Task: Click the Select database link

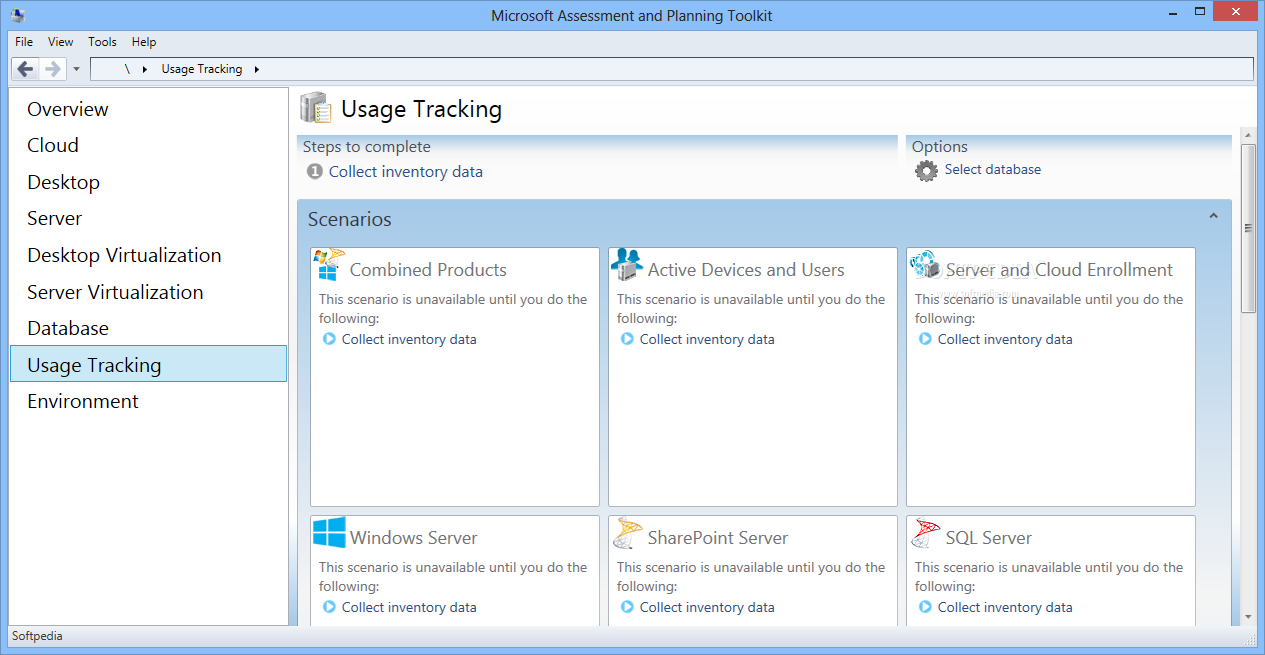Action: point(993,170)
